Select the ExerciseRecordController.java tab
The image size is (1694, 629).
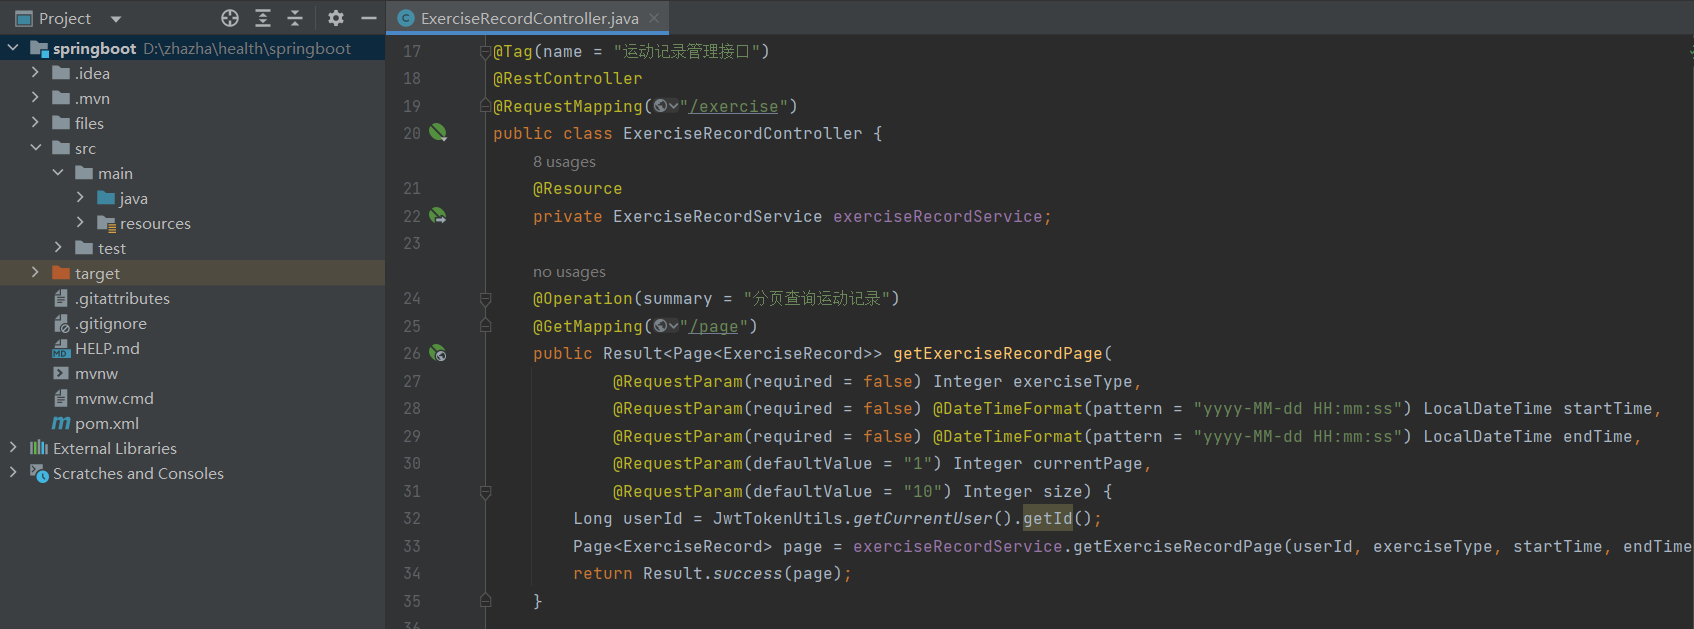[x=528, y=18]
